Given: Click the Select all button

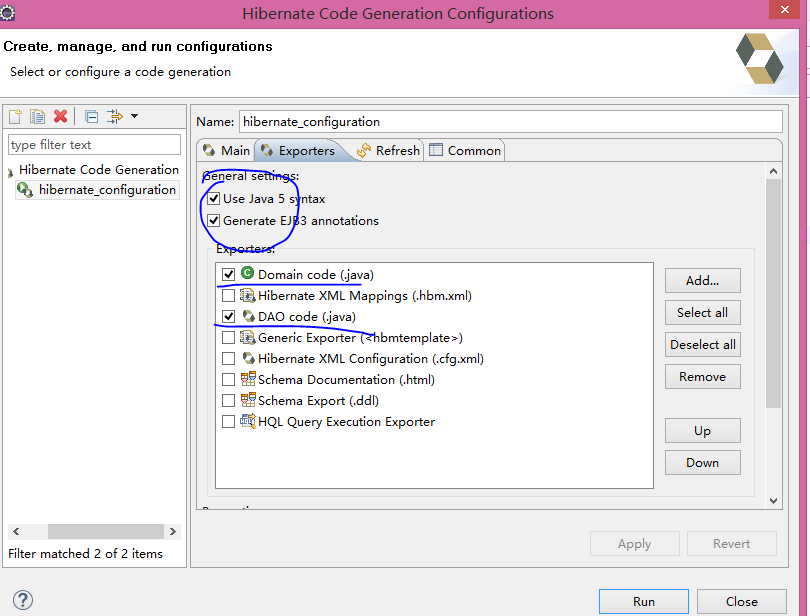Looking at the screenshot, I should tap(703, 313).
